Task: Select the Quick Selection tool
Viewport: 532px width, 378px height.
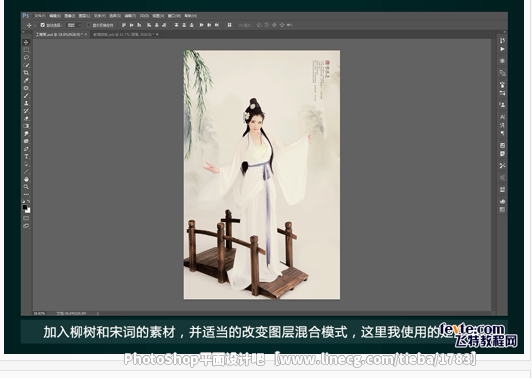Action: [x=26, y=65]
